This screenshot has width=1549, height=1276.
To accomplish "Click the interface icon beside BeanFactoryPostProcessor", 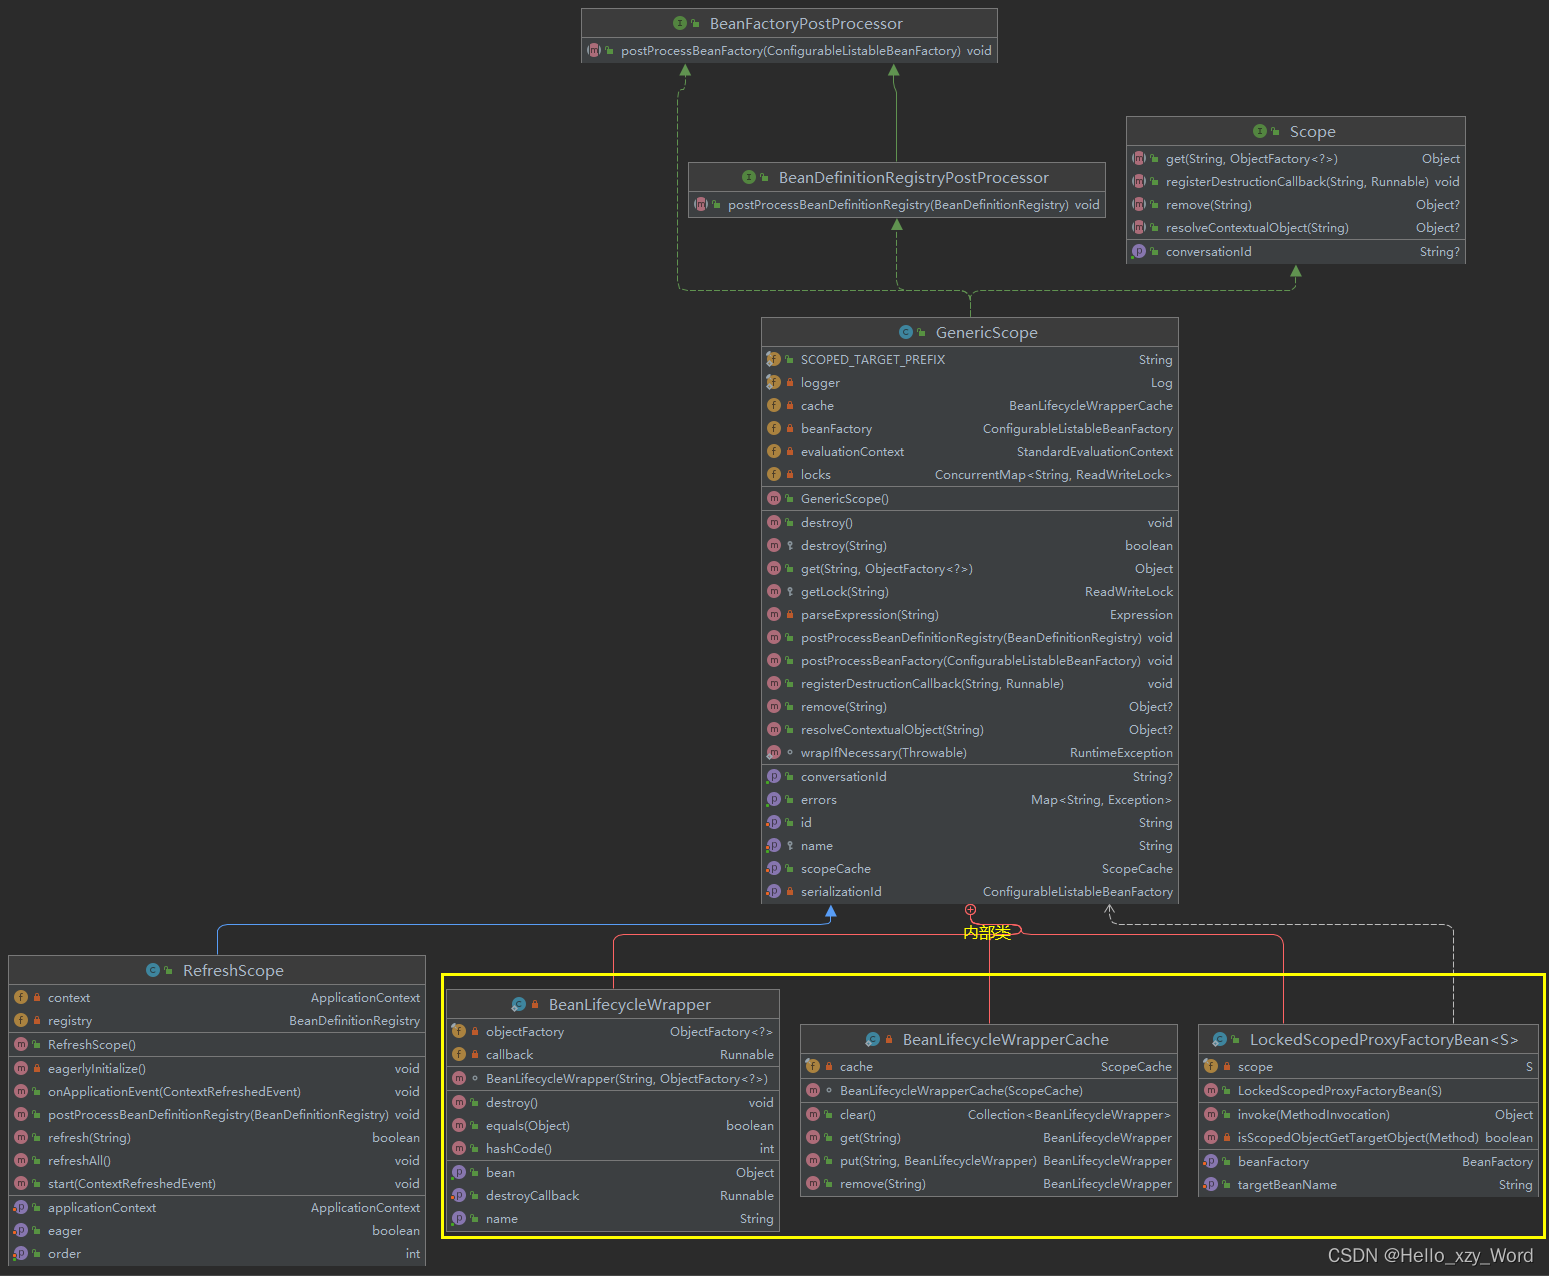I will pos(680,23).
